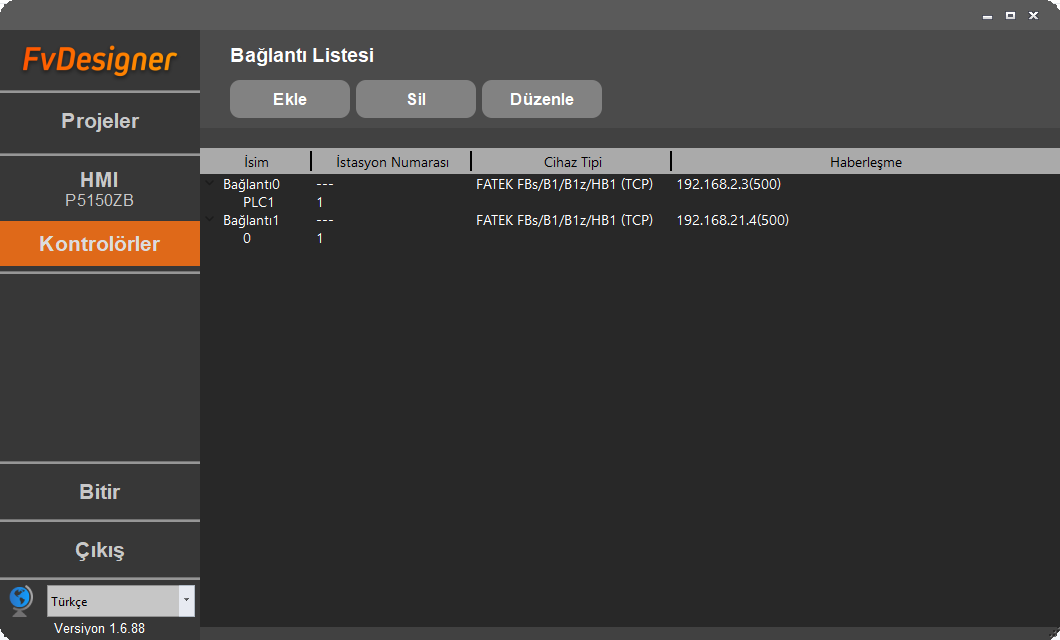The image size is (1060, 640).
Task: Click the Sil button
Action: click(x=416, y=99)
